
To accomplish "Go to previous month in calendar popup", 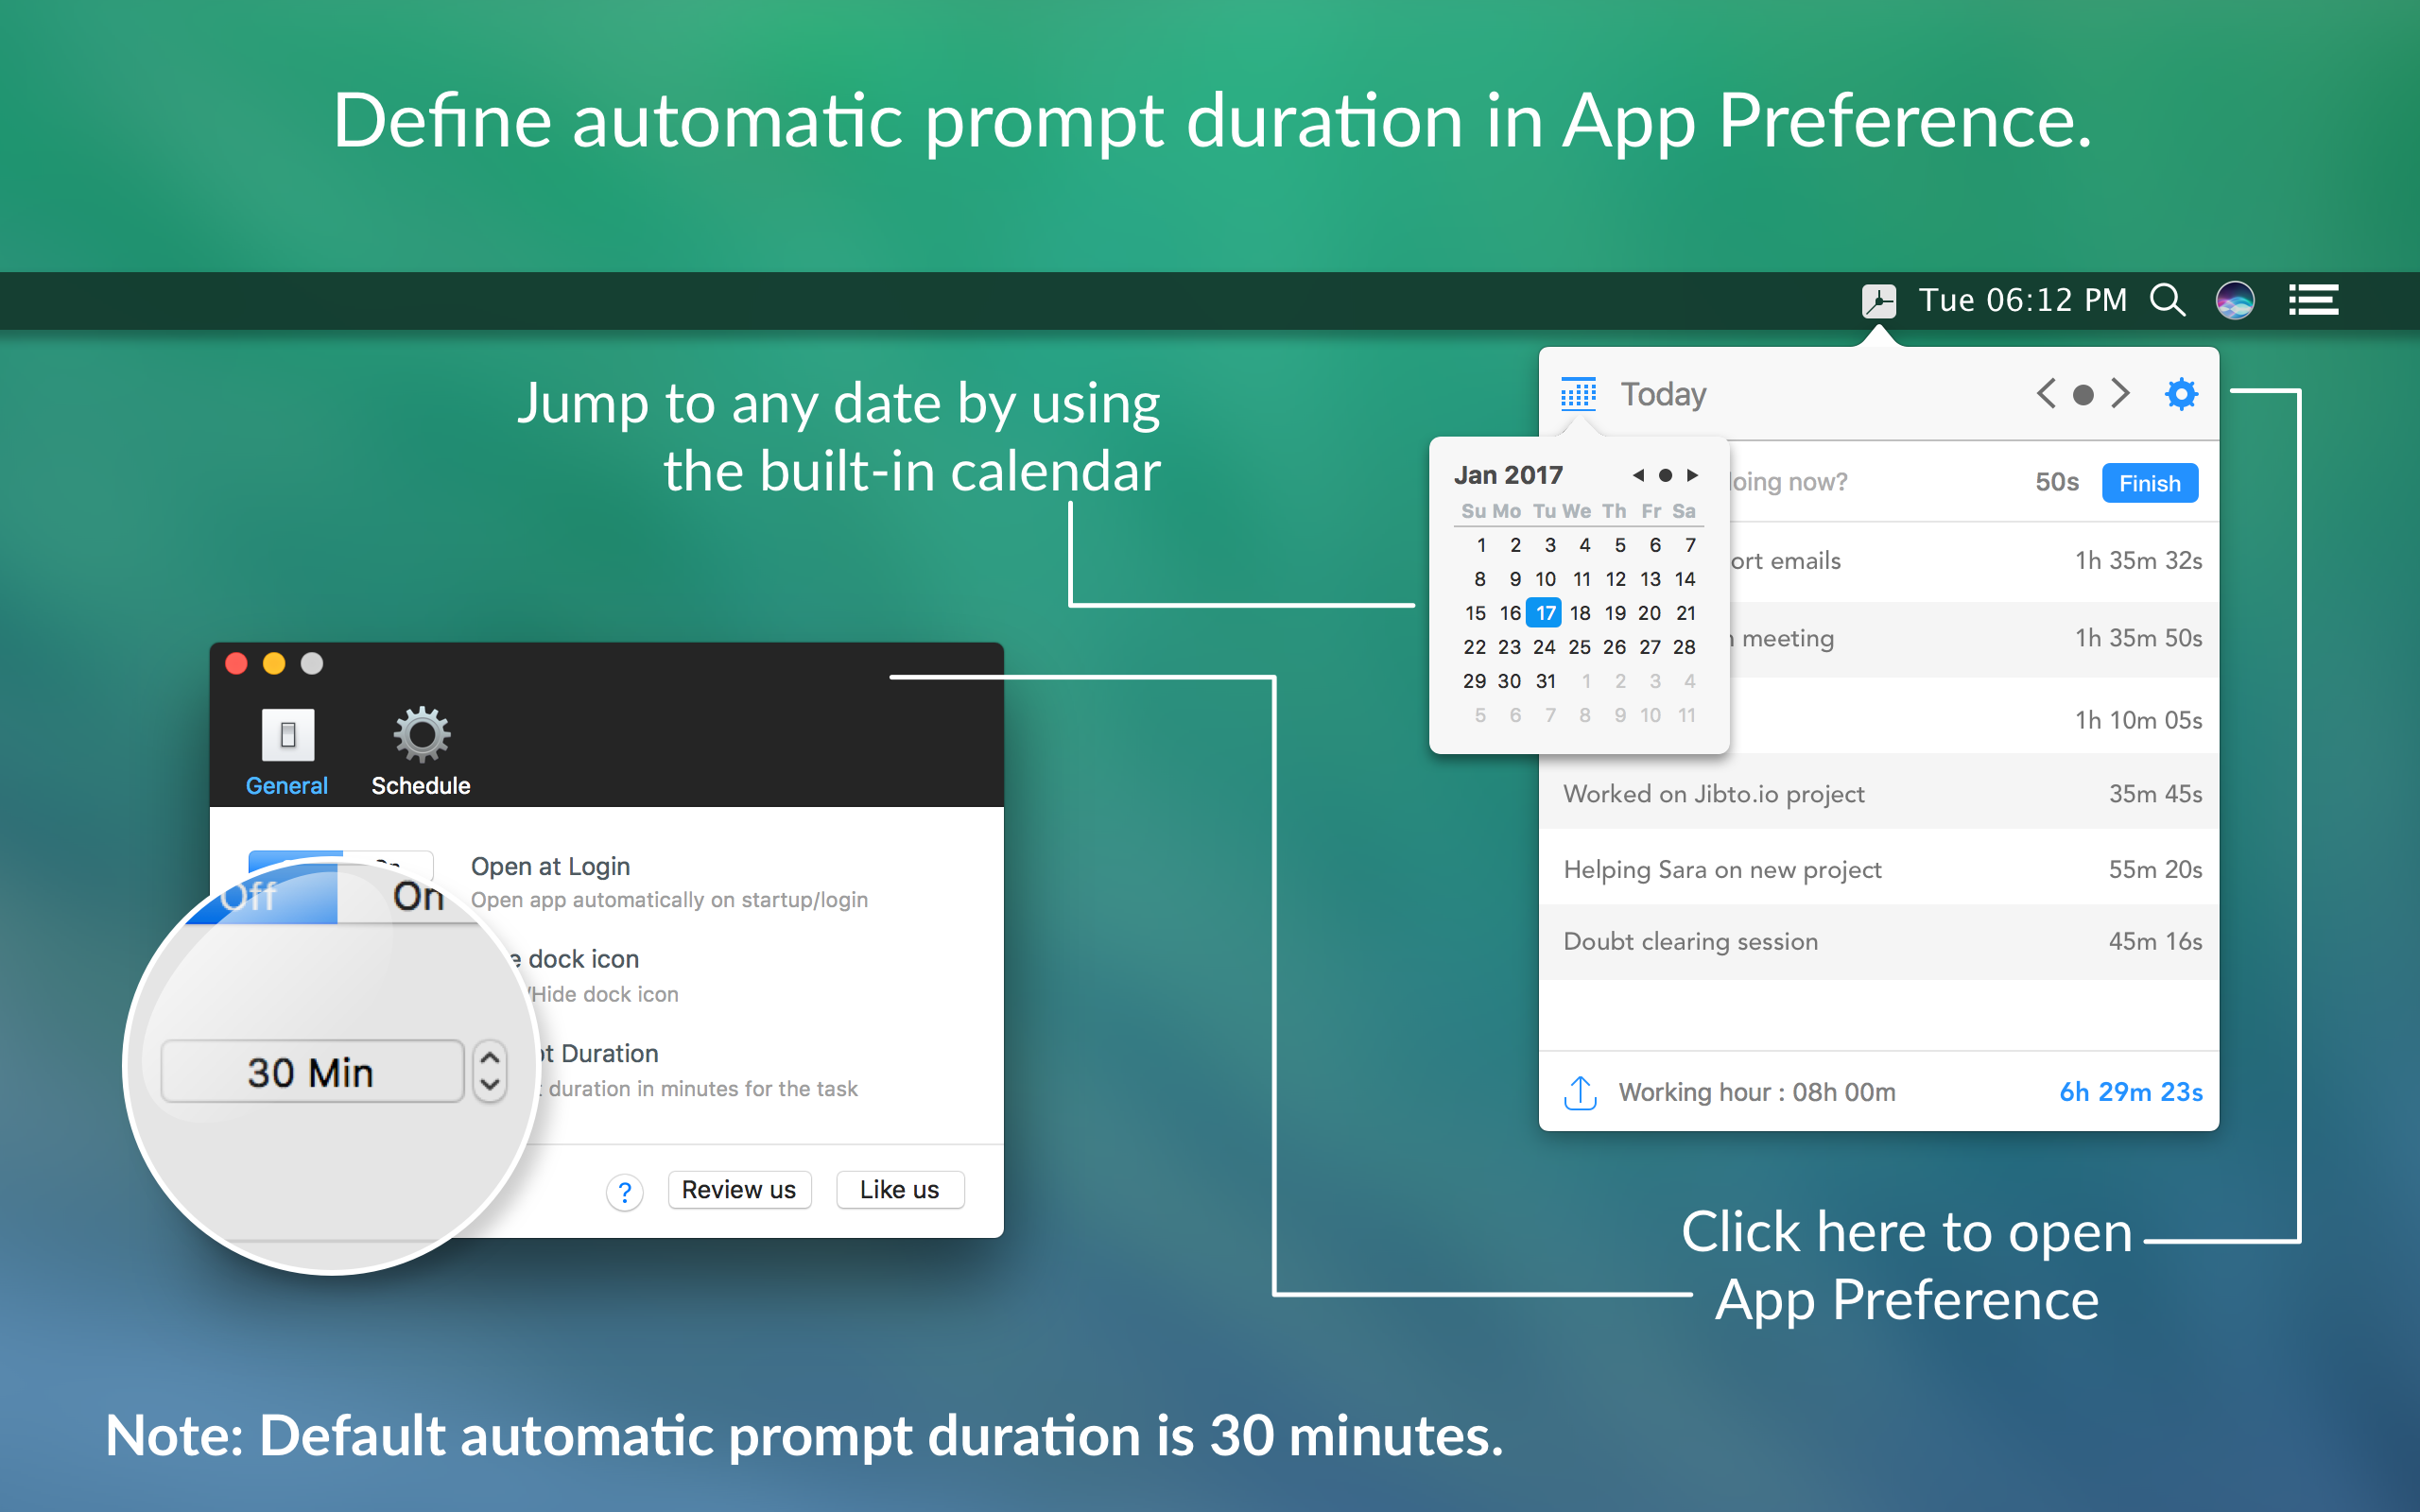I will 1638,475.
